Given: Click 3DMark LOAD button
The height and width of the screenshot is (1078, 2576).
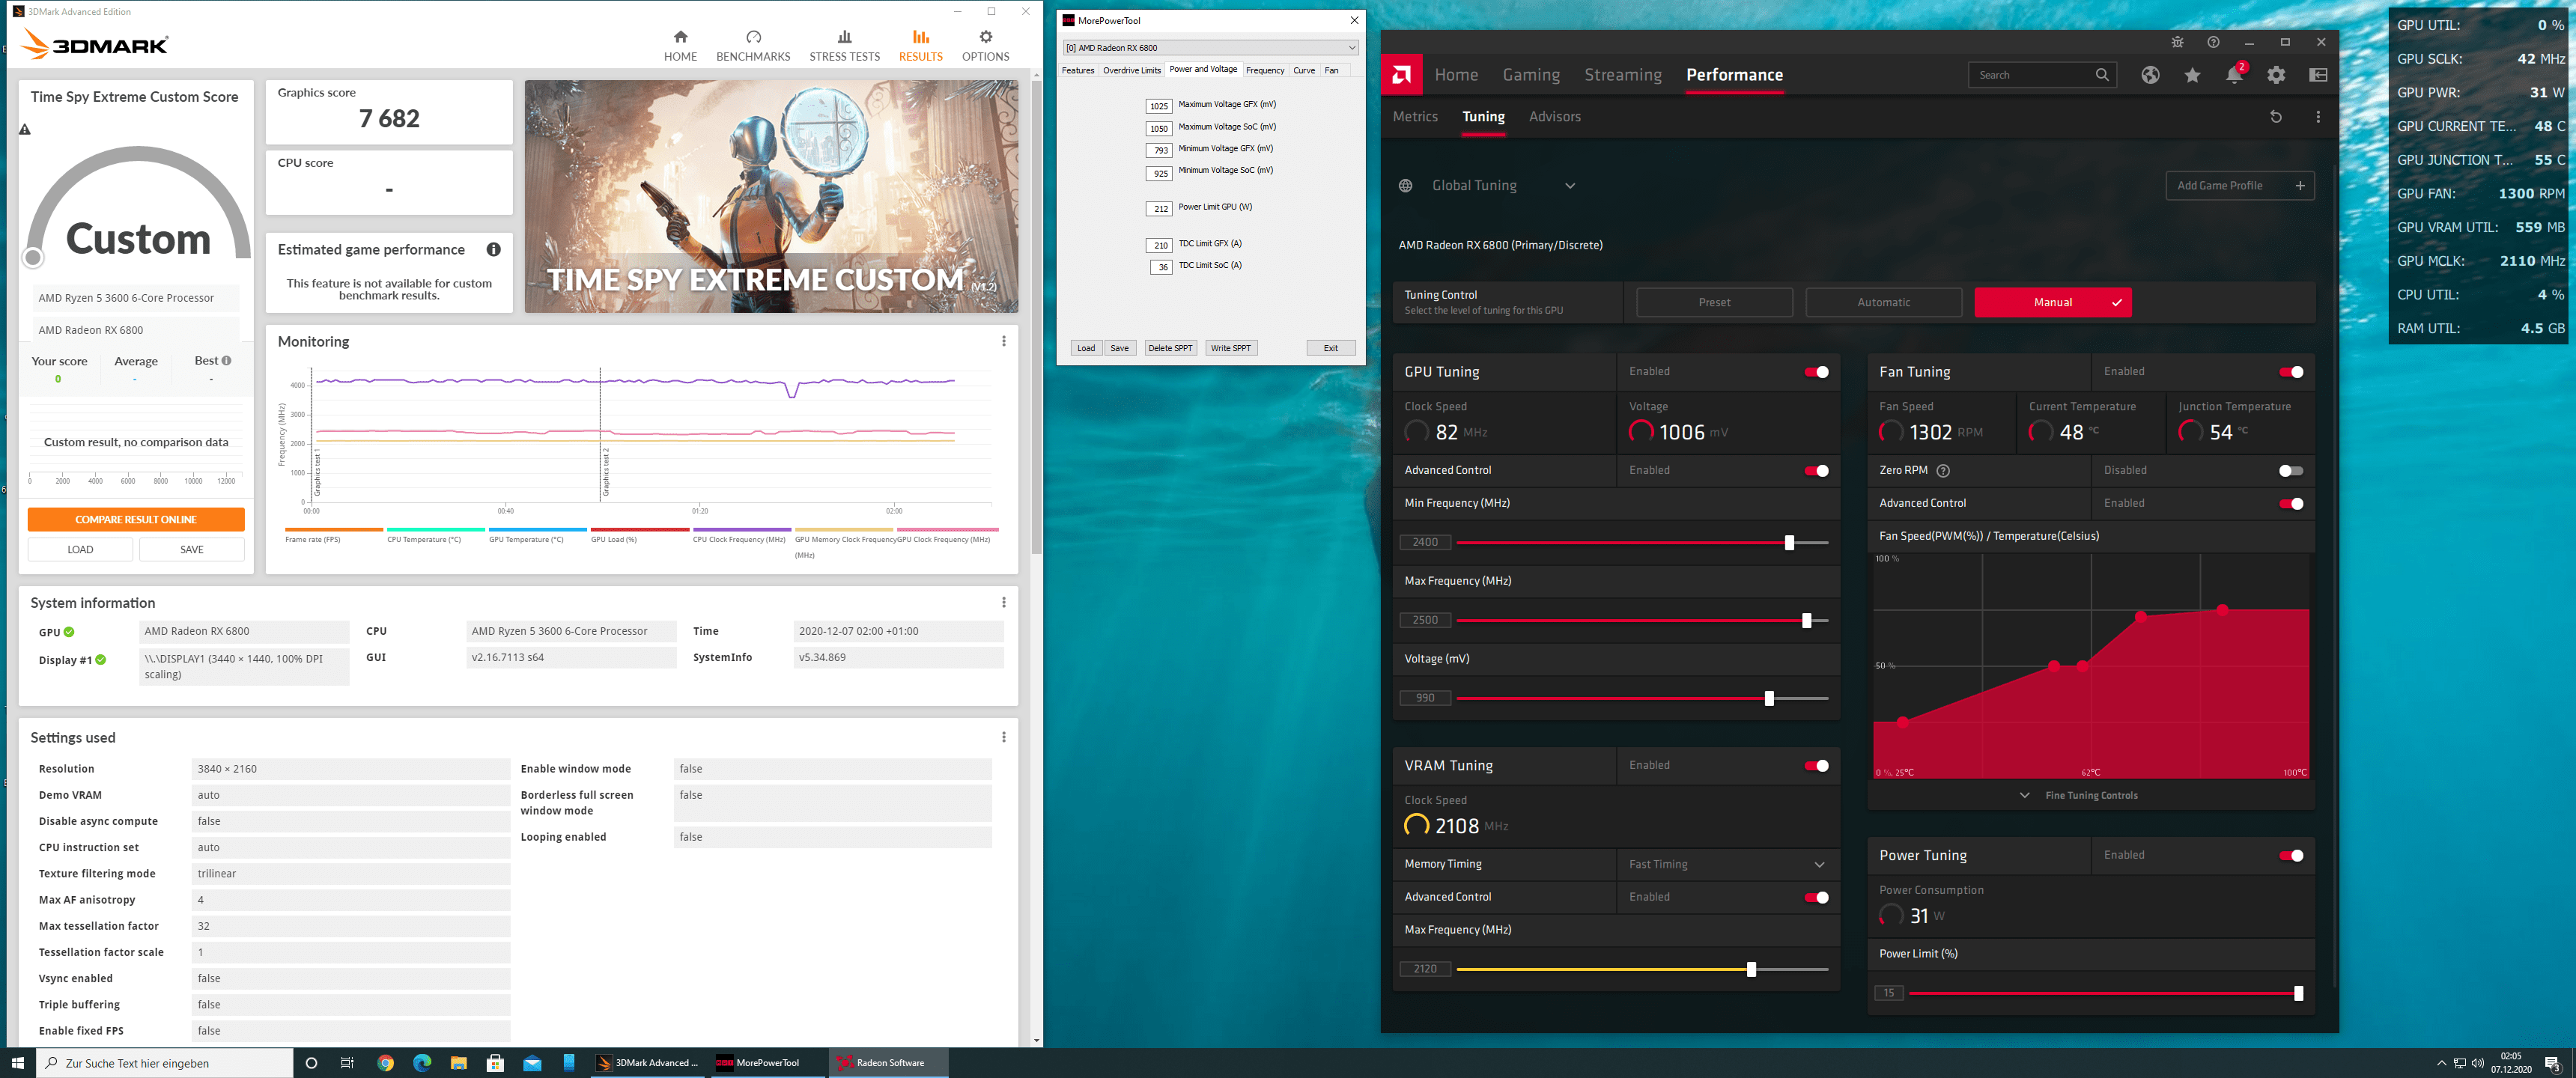Looking at the screenshot, I should point(80,550).
